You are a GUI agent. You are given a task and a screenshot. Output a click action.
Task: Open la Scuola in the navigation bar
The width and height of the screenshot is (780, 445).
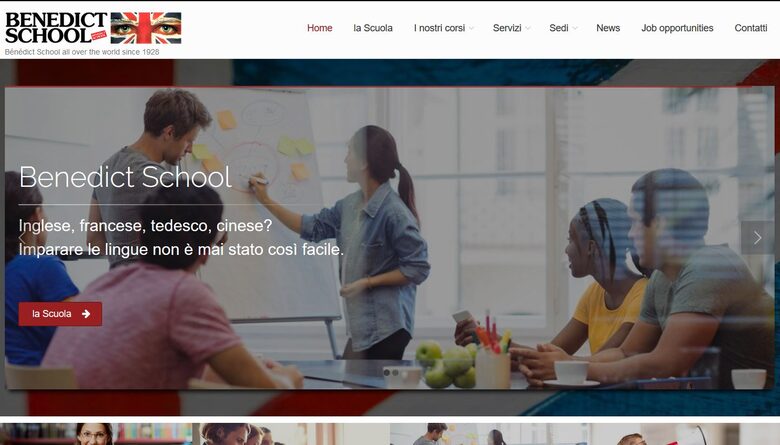tap(373, 28)
